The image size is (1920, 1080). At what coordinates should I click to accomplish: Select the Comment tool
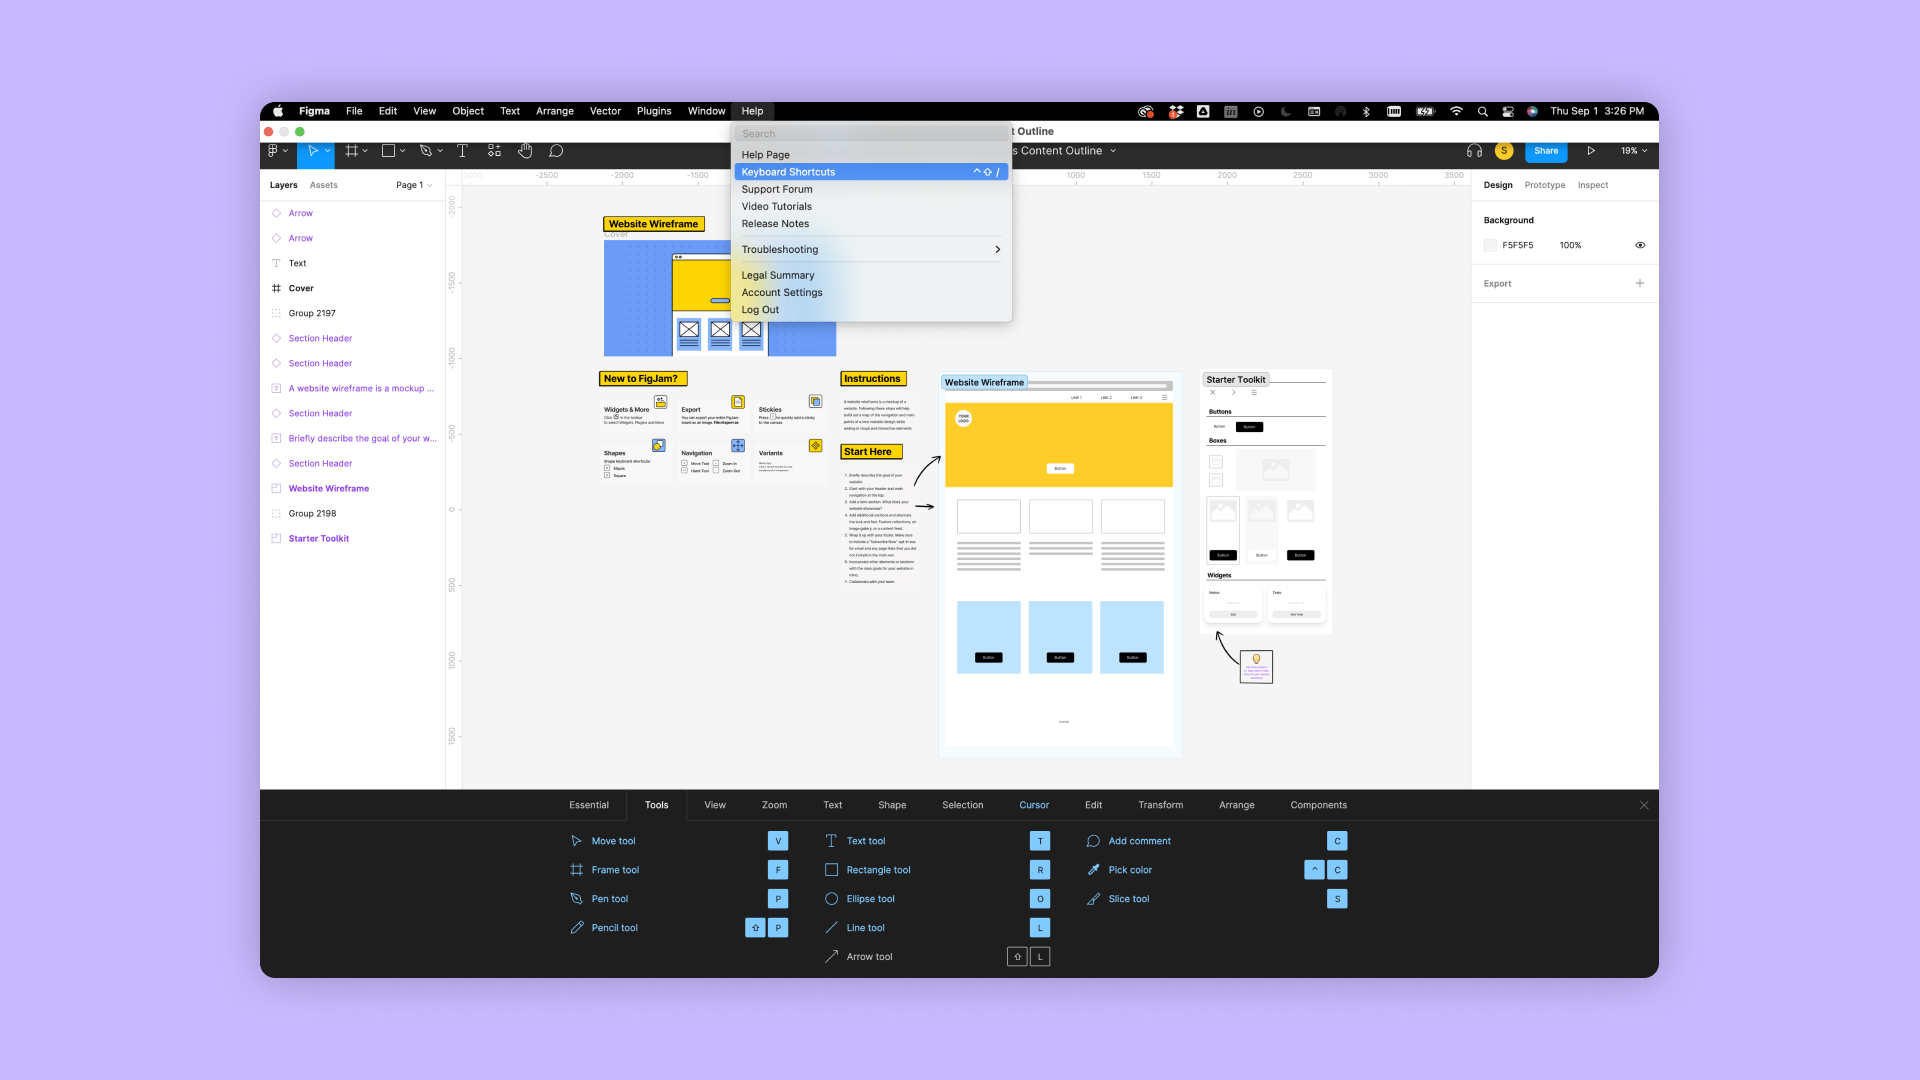554,150
